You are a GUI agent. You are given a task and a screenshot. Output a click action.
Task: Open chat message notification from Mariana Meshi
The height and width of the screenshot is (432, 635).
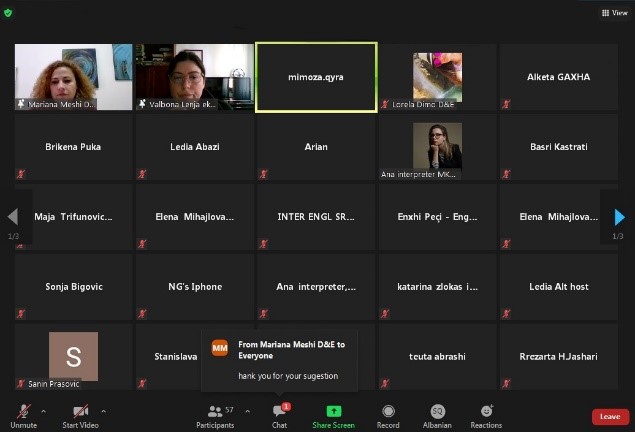point(279,361)
